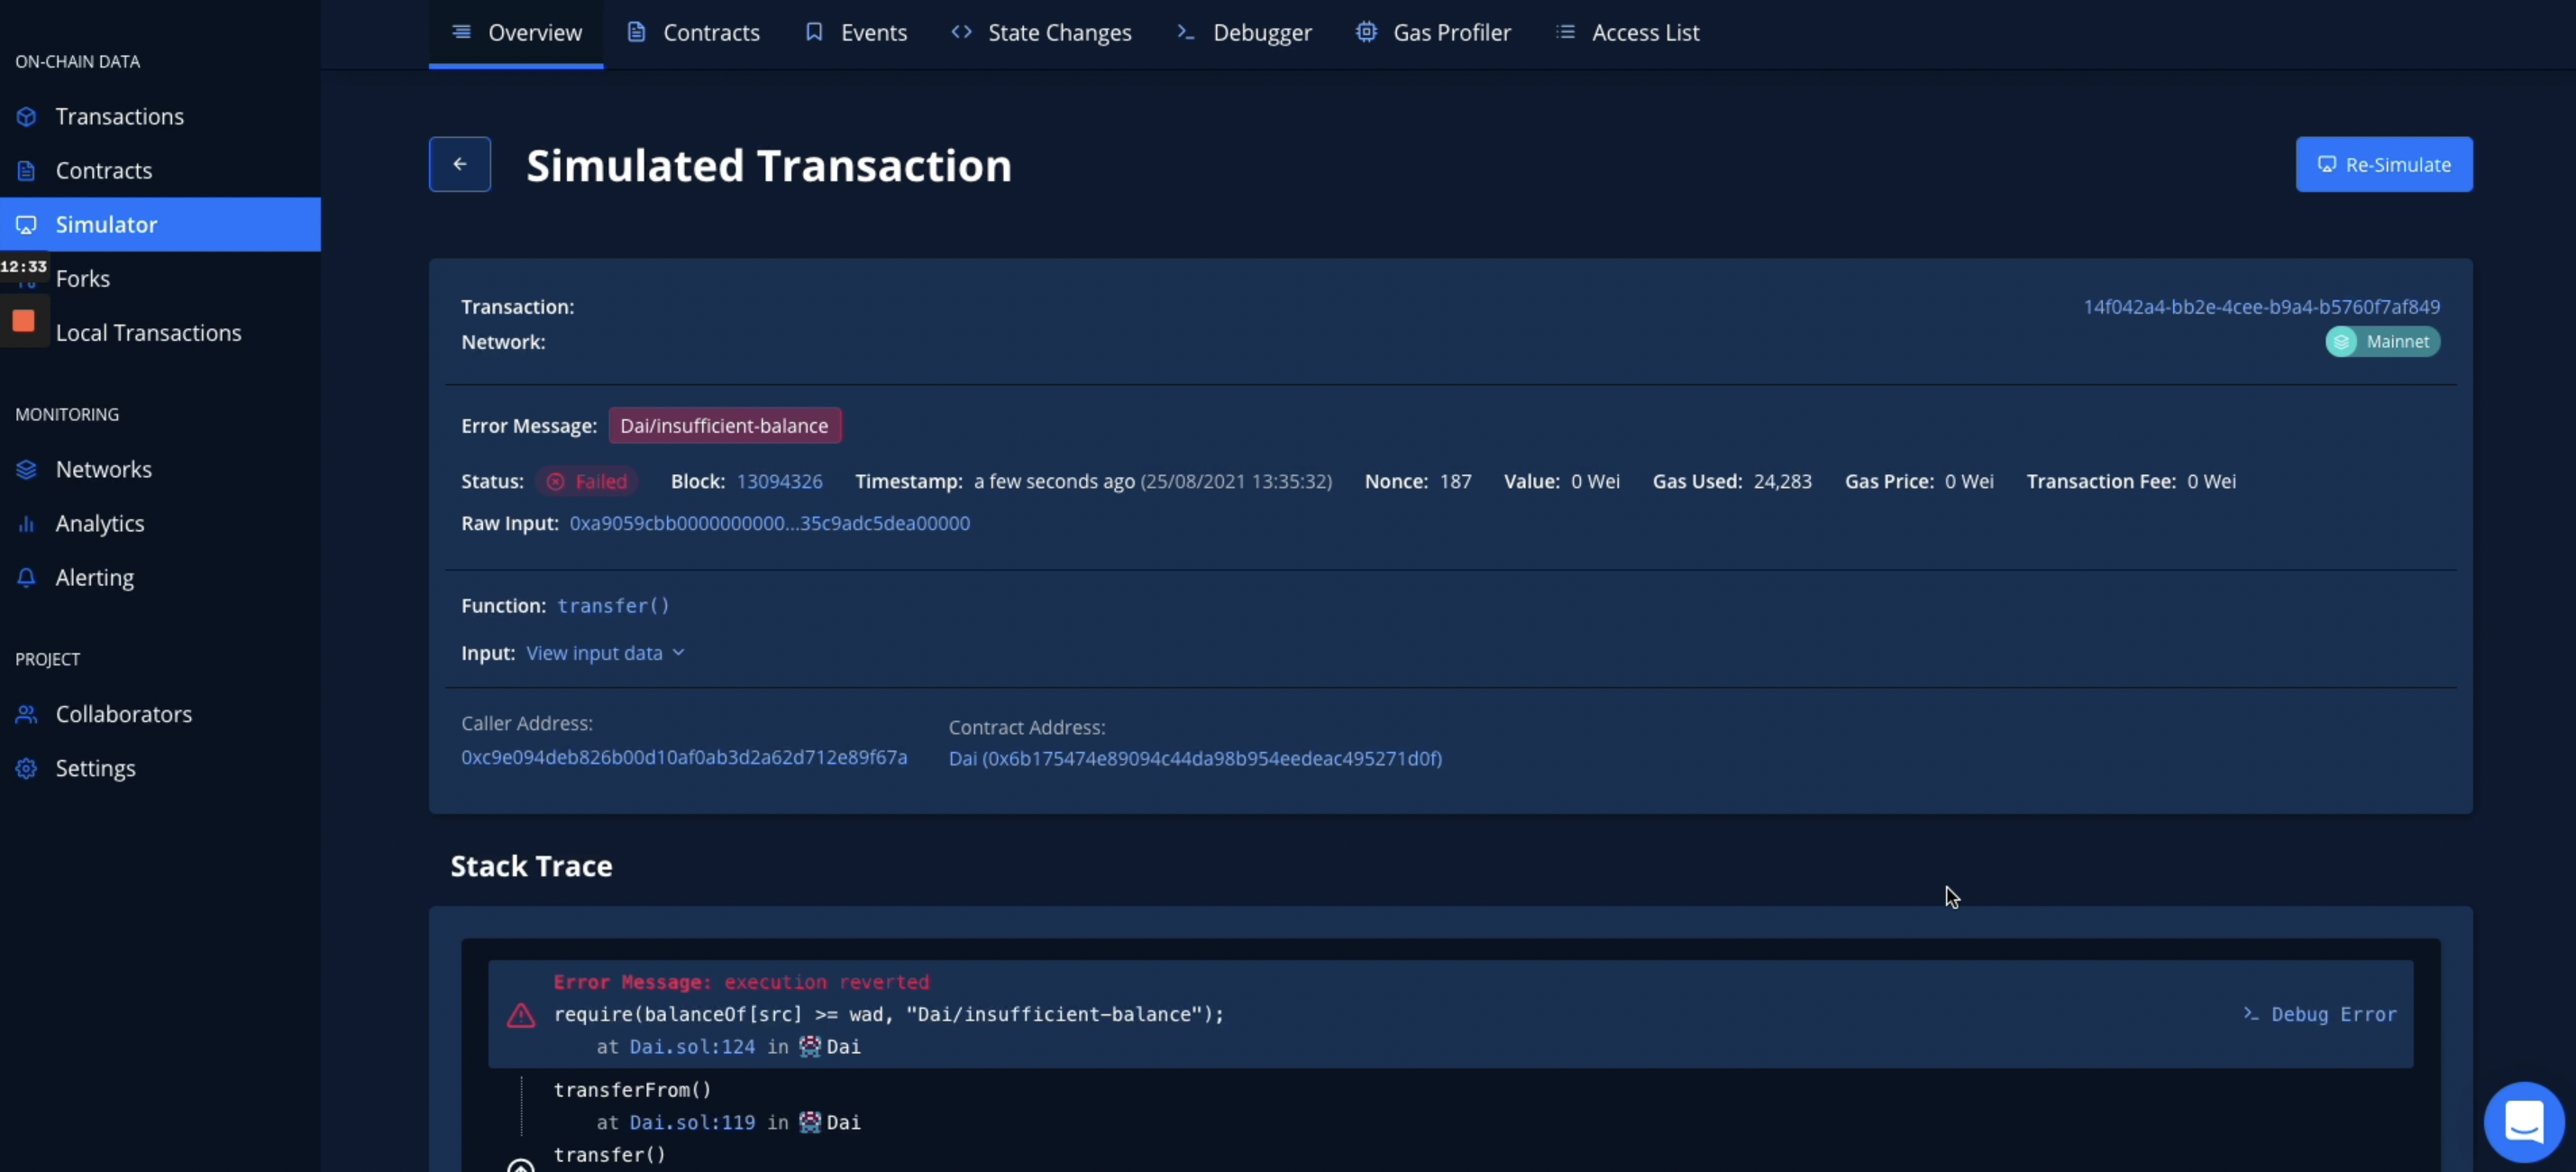Viewport: 2576px width, 1172px height.
Task: Open Contracts in the sidebar
Action: tap(160, 171)
